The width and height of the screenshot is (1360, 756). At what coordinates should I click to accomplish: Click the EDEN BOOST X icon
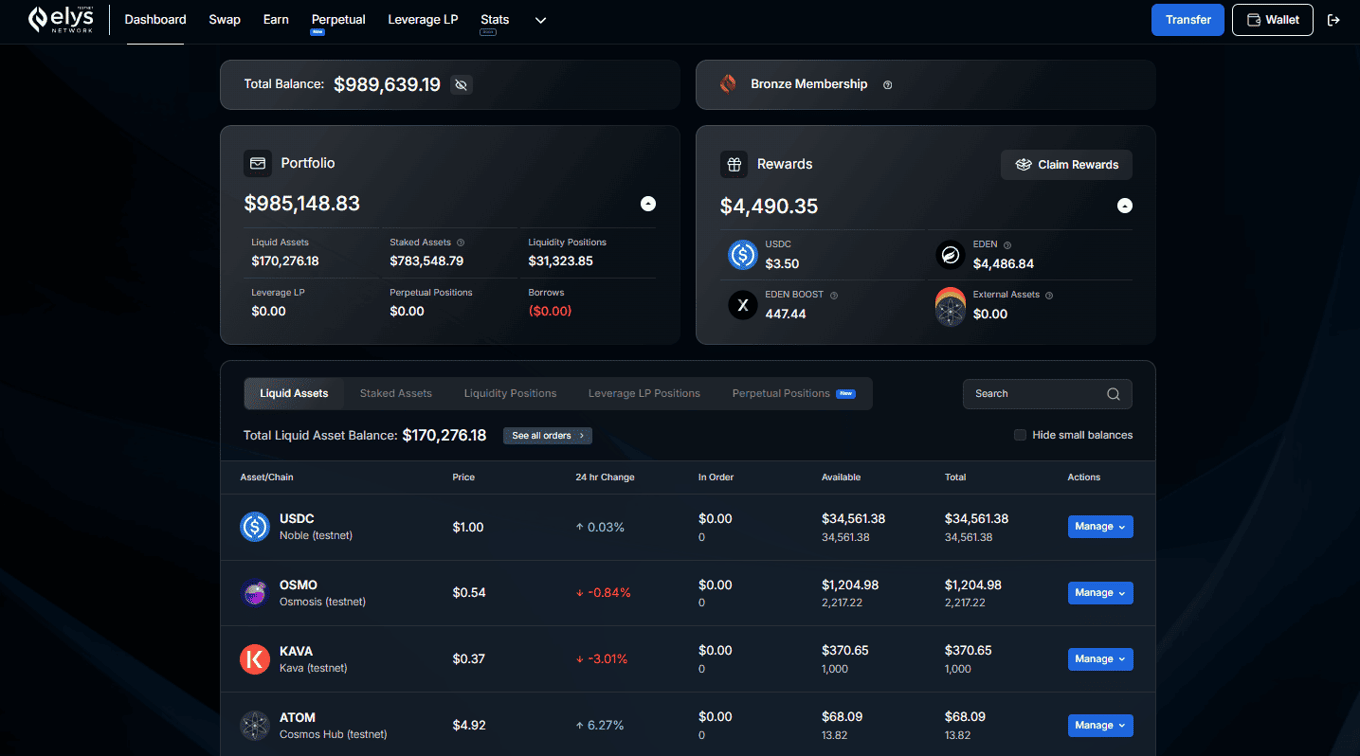(x=743, y=305)
